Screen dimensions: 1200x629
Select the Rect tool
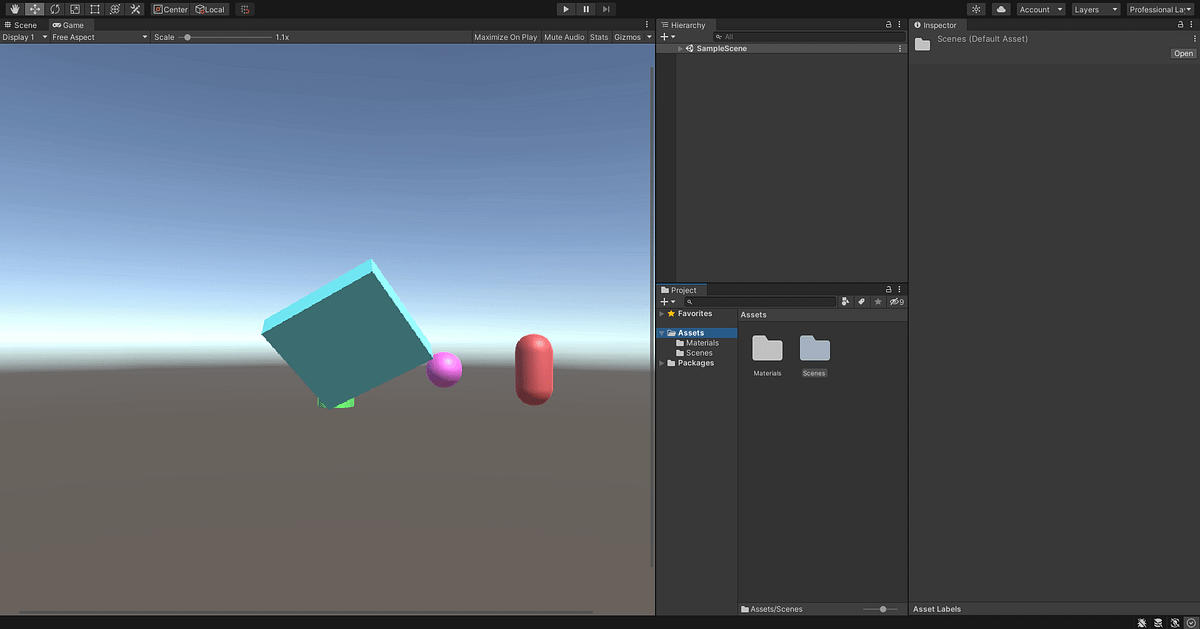tap(94, 8)
